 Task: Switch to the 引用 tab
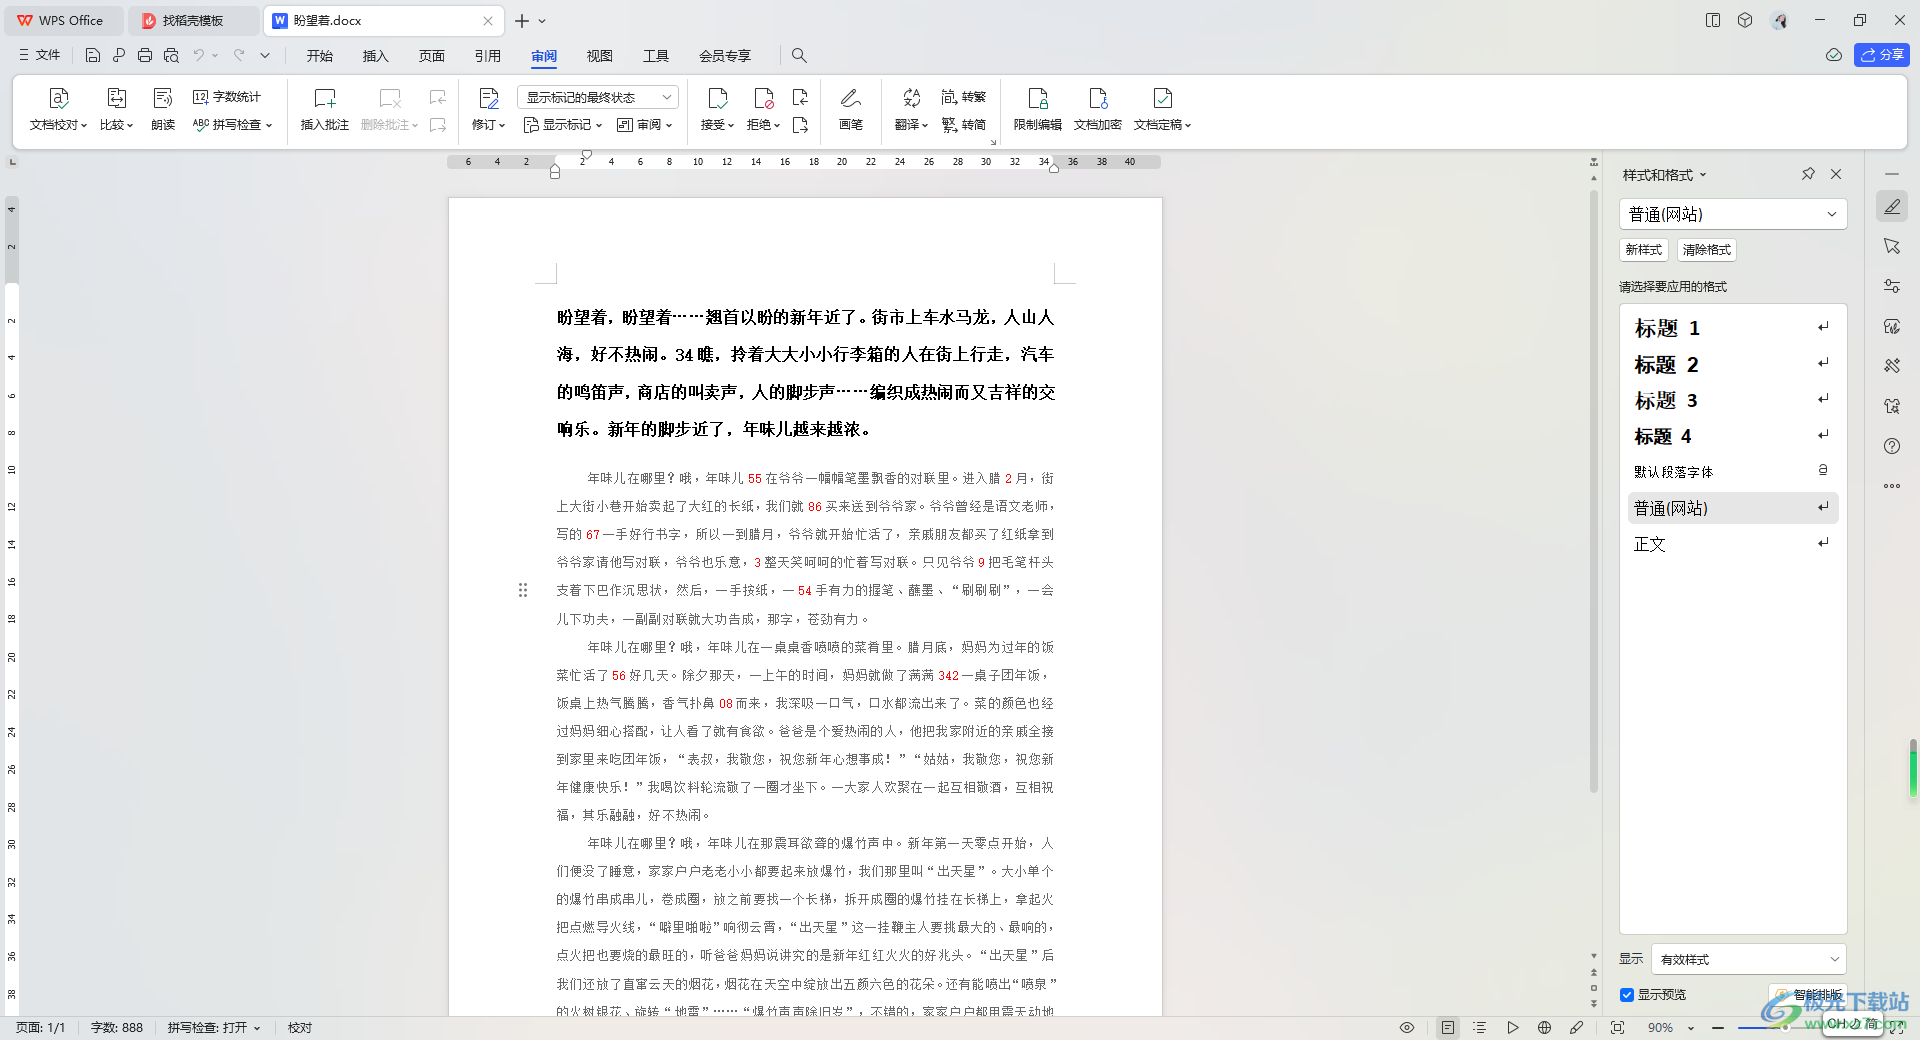pos(488,56)
